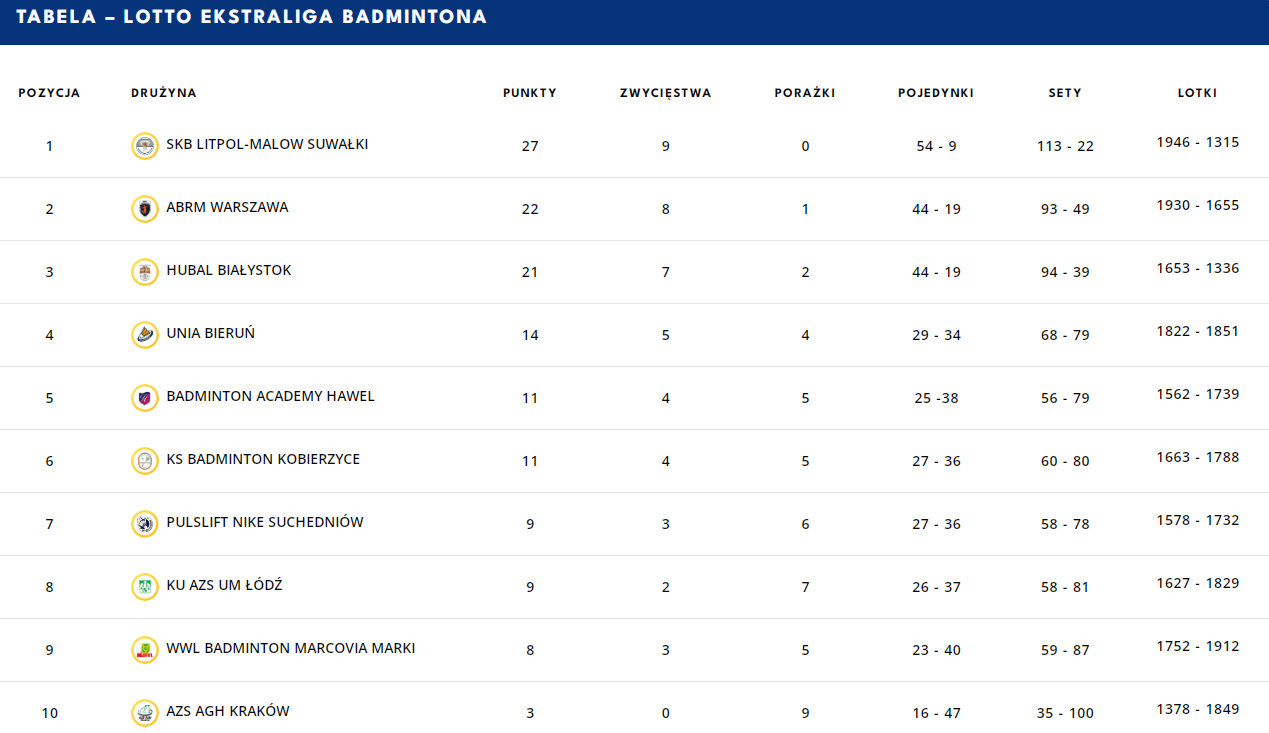The image size is (1269, 733).
Task: Open the SKB Litpol-Malow Suwałki team name
Action: click(267, 144)
